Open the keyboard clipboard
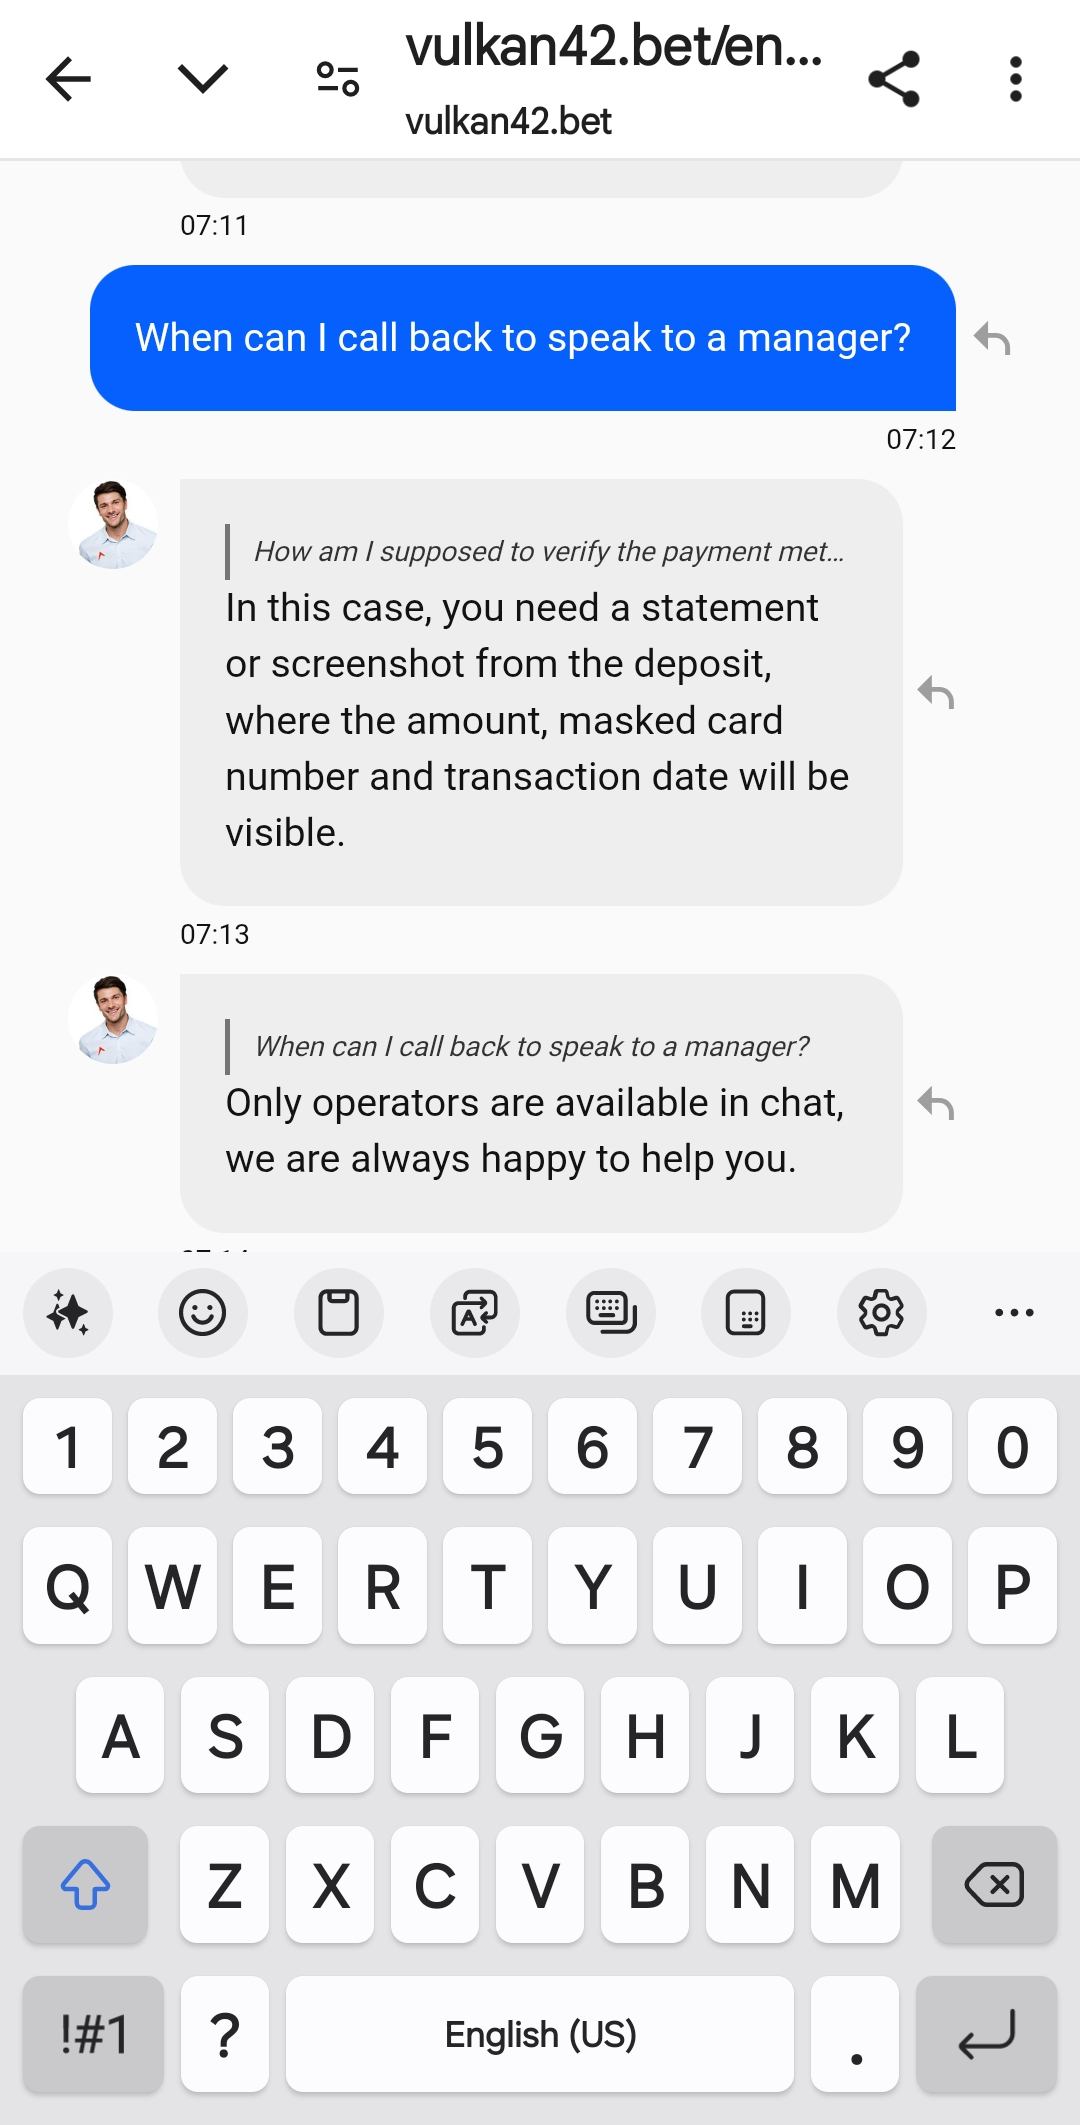 tap(339, 1312)
